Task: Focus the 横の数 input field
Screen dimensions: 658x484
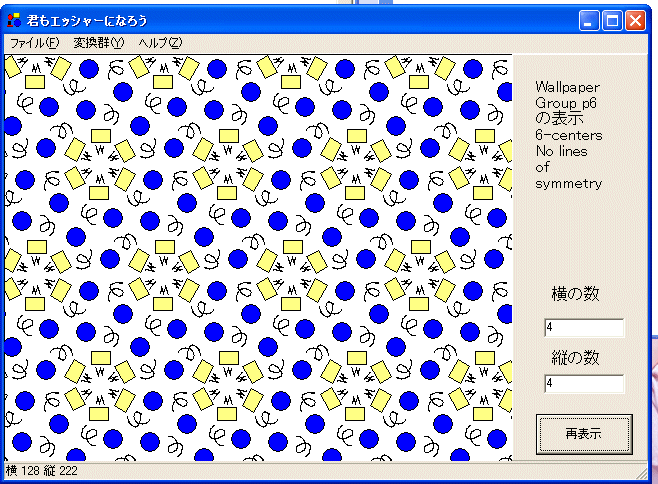Action: pyautogui.click(x=584, y=327)
